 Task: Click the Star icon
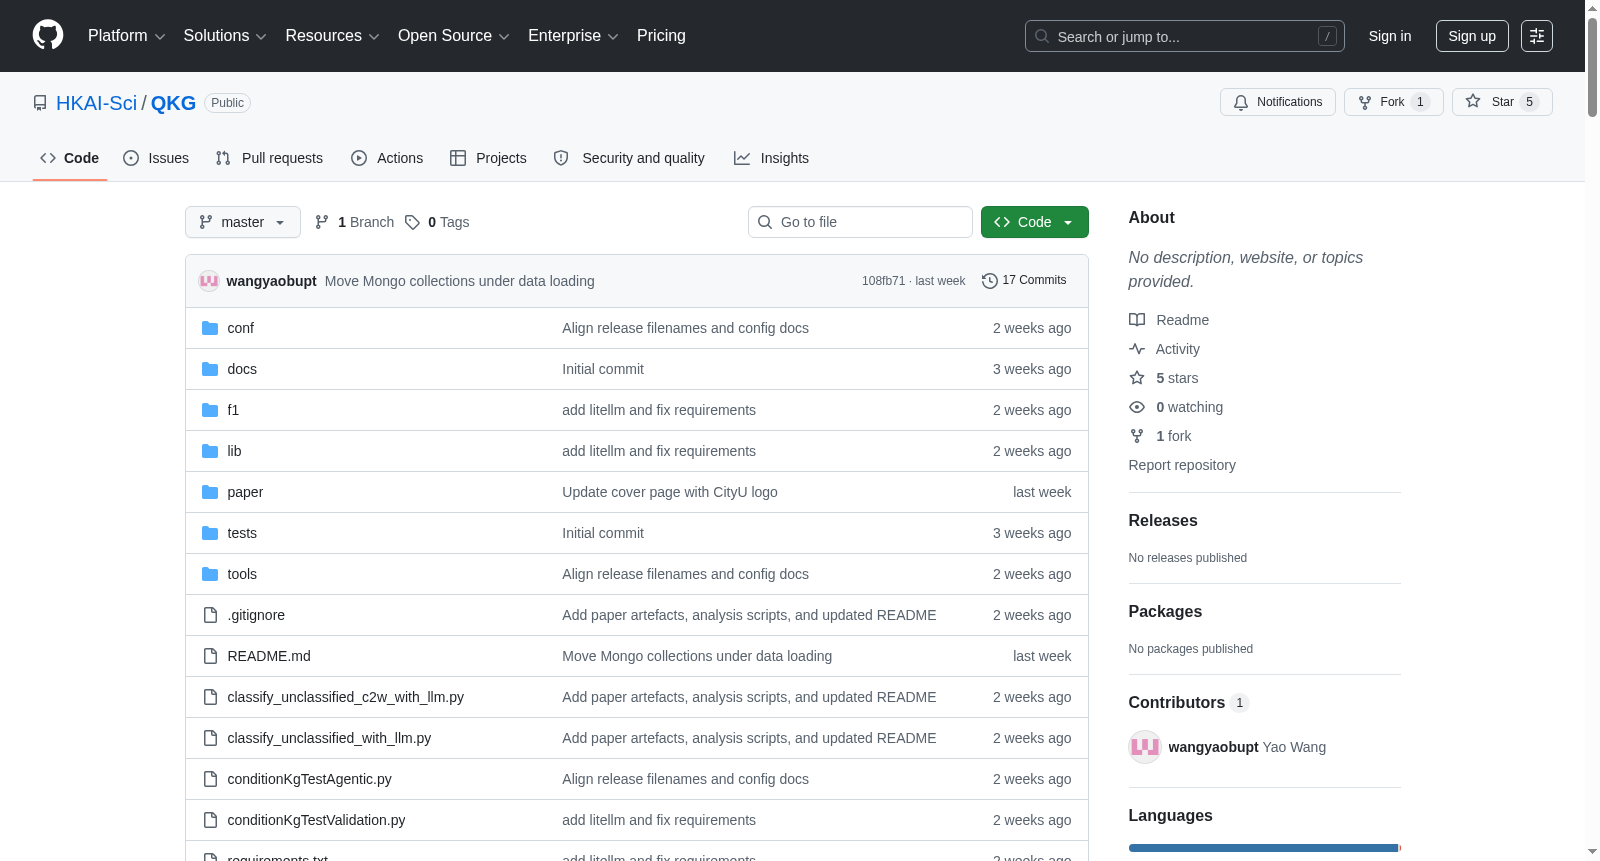(1473, 101)
